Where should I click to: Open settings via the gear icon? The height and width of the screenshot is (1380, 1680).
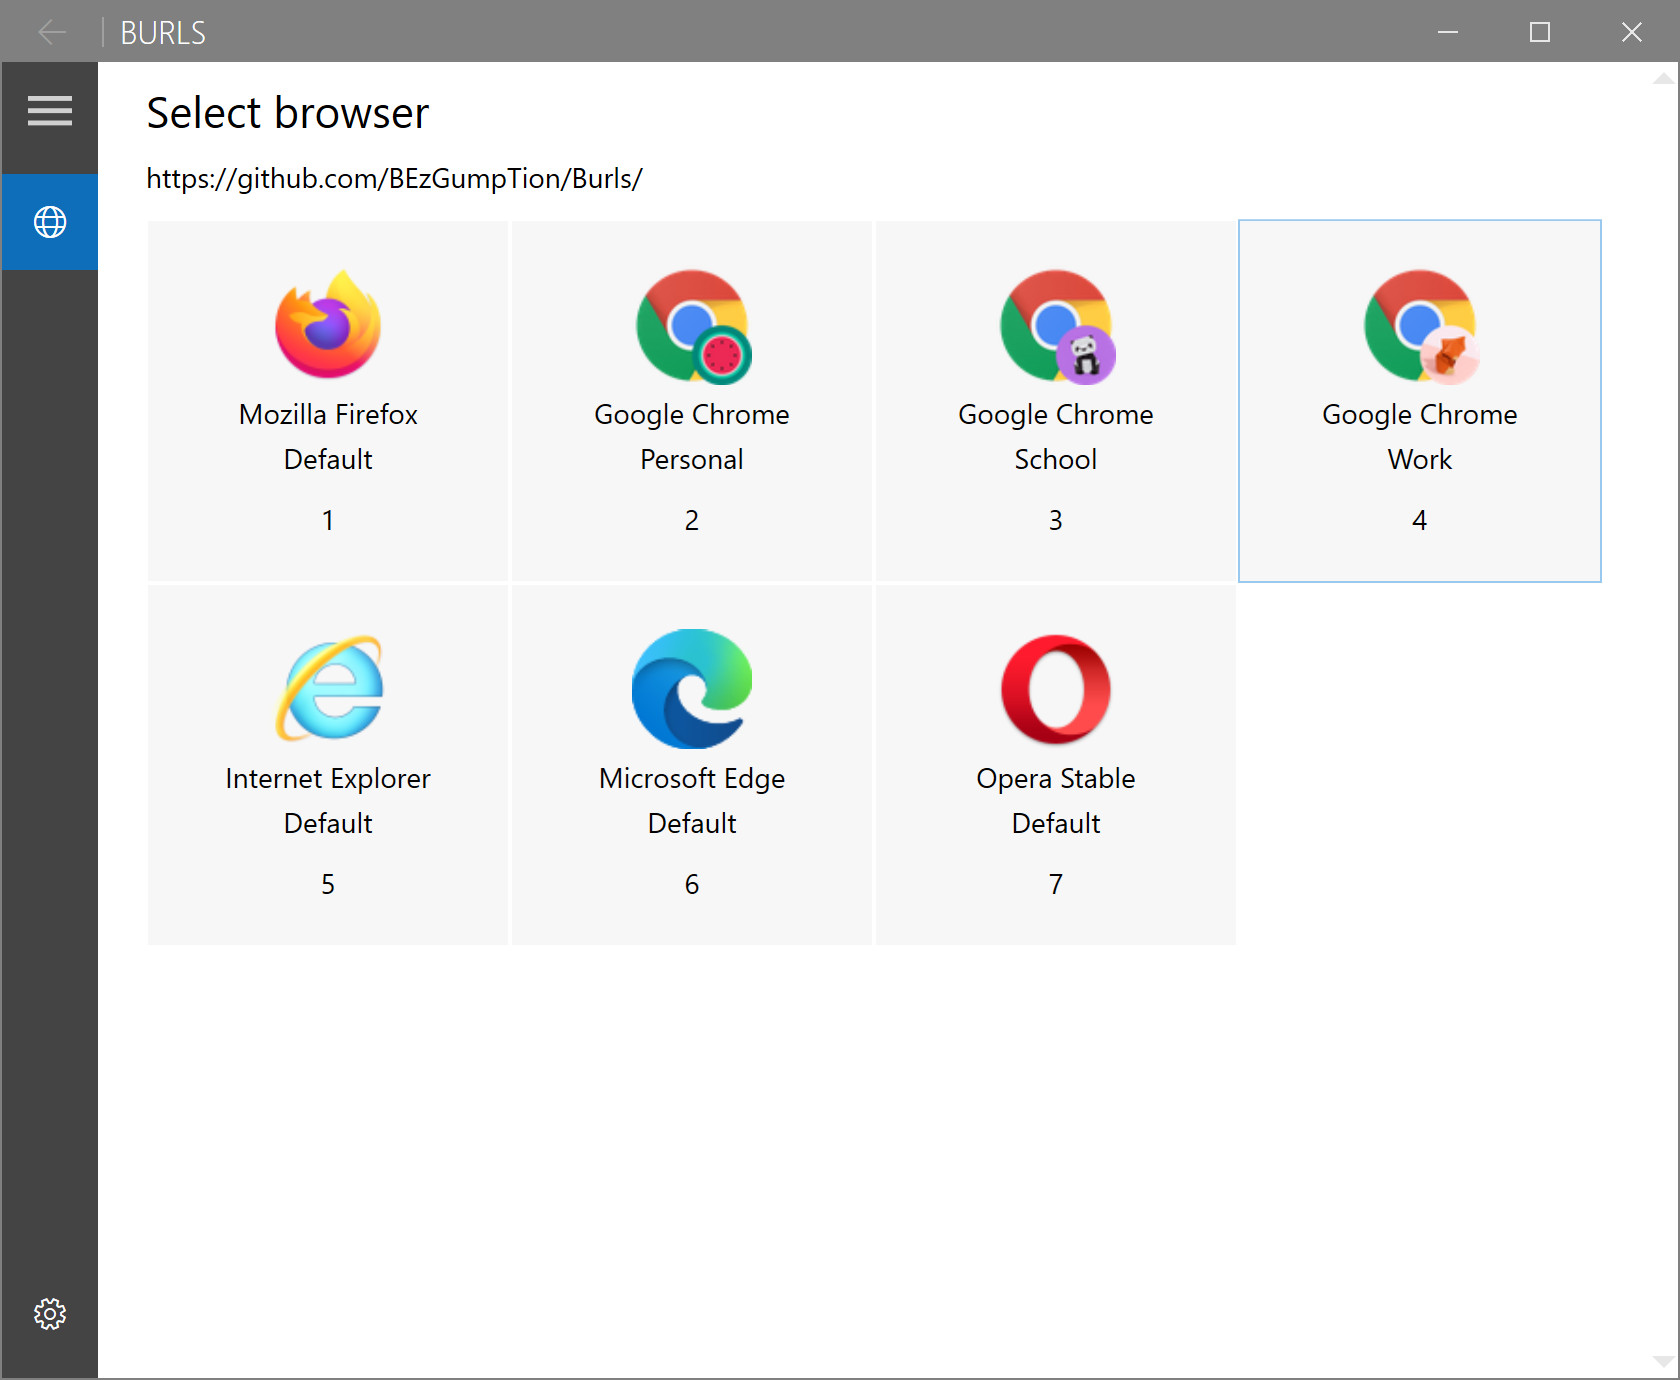point(50,1314)
